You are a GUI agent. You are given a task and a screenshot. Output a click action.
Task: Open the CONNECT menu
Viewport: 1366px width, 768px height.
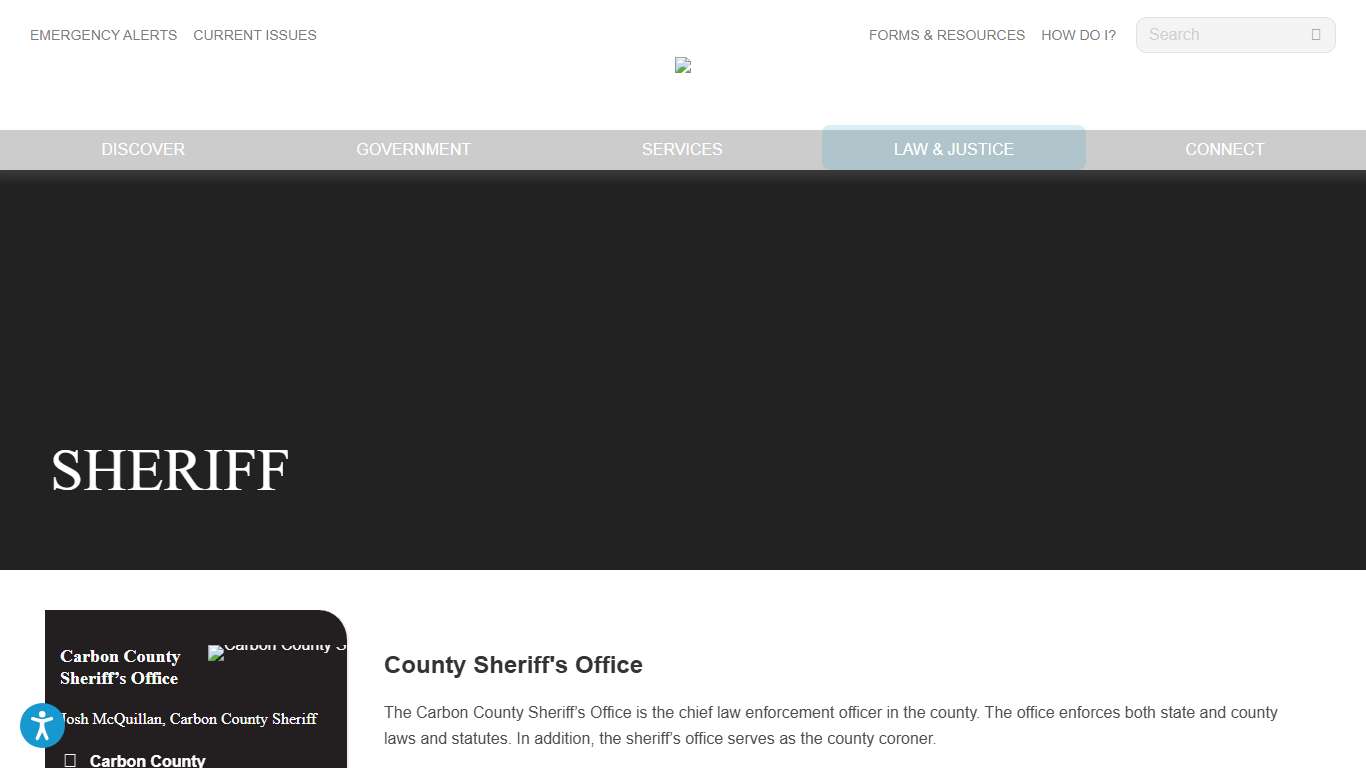[1224, 149]
